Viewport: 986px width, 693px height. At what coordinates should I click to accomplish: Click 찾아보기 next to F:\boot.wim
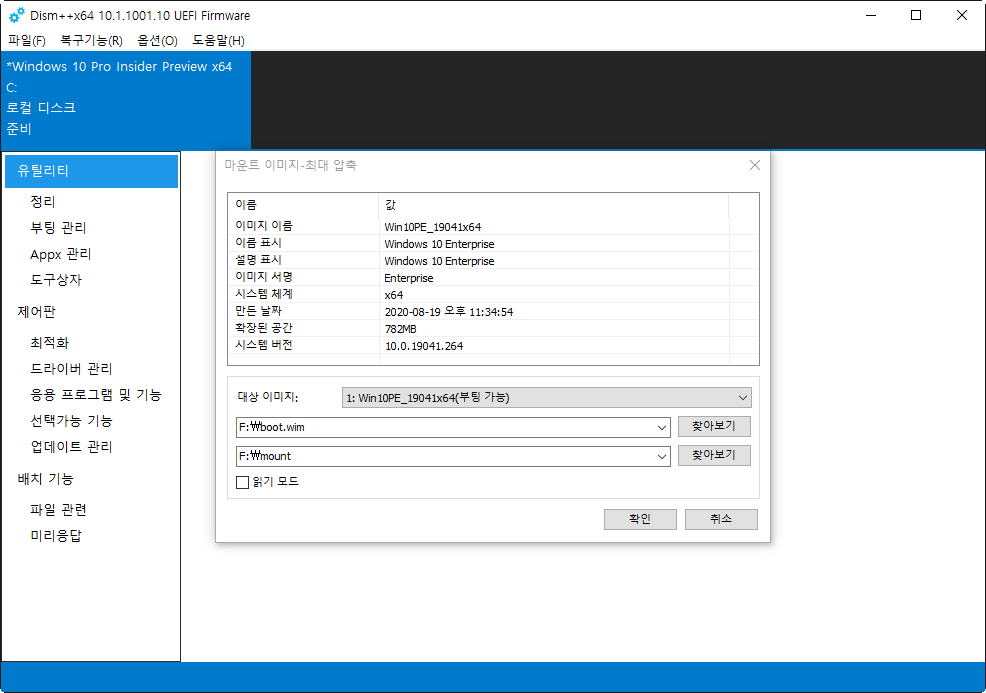714,426
